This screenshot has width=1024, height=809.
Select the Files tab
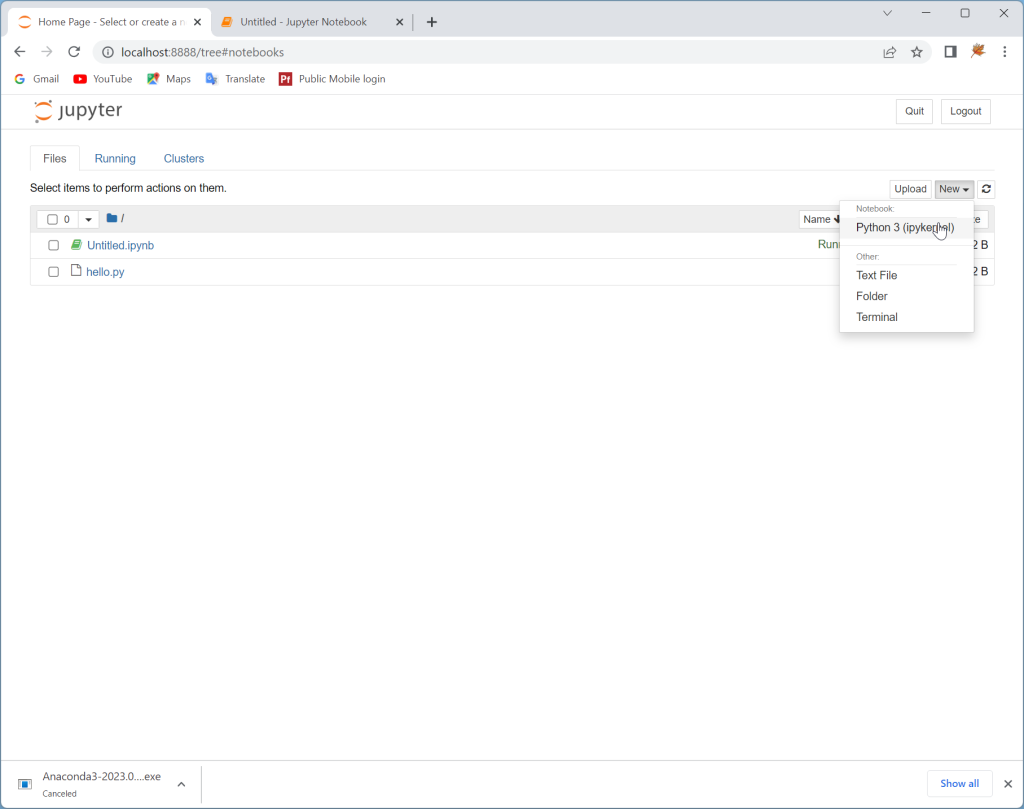coord(55,159)
